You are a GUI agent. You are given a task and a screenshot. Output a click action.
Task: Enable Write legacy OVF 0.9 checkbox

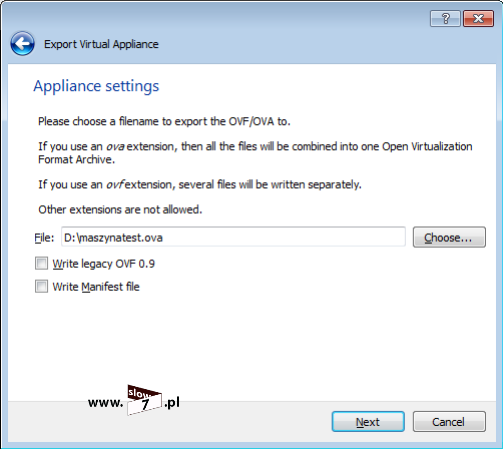coord(41,263)
